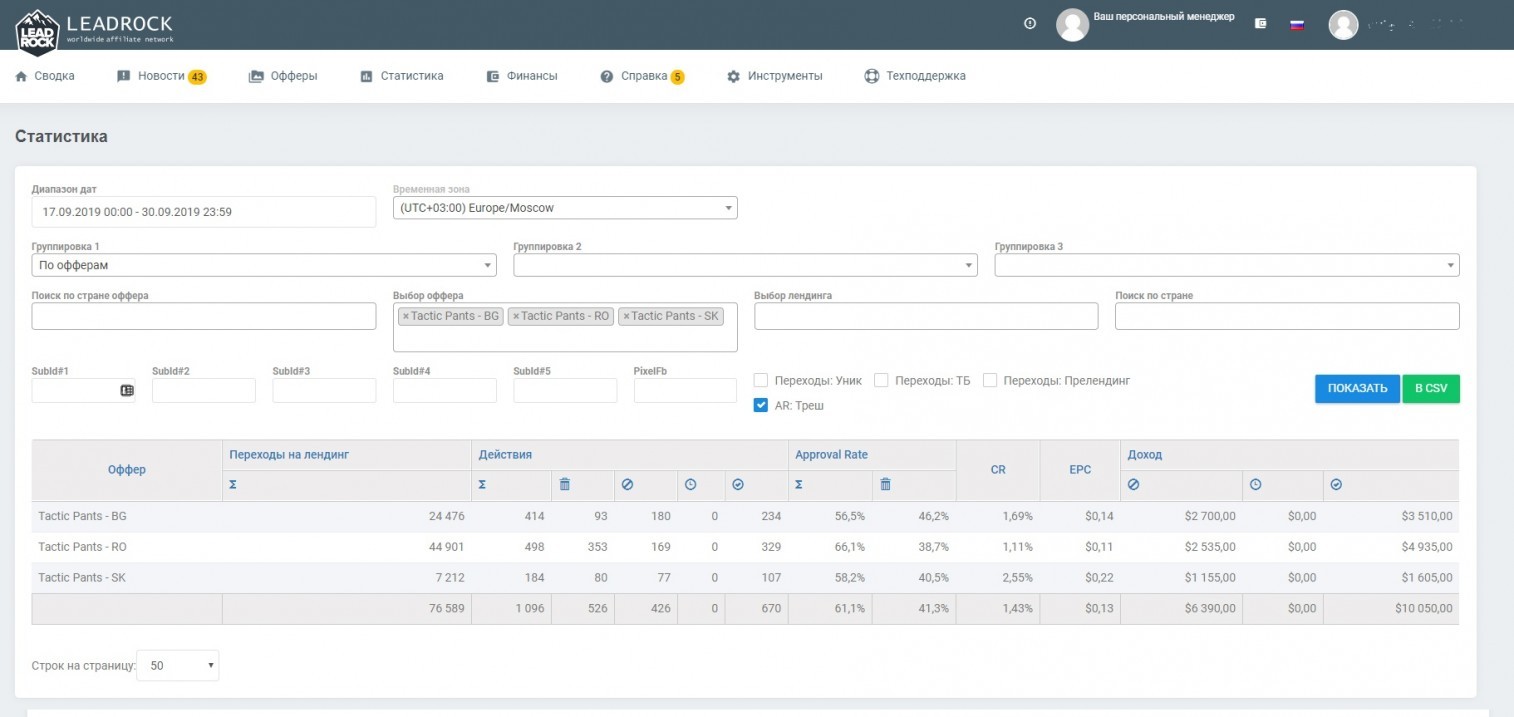Enable Переходы: Уник checkbox
The height and width of the screenshot is (717, 1514).
coord(761,380)
